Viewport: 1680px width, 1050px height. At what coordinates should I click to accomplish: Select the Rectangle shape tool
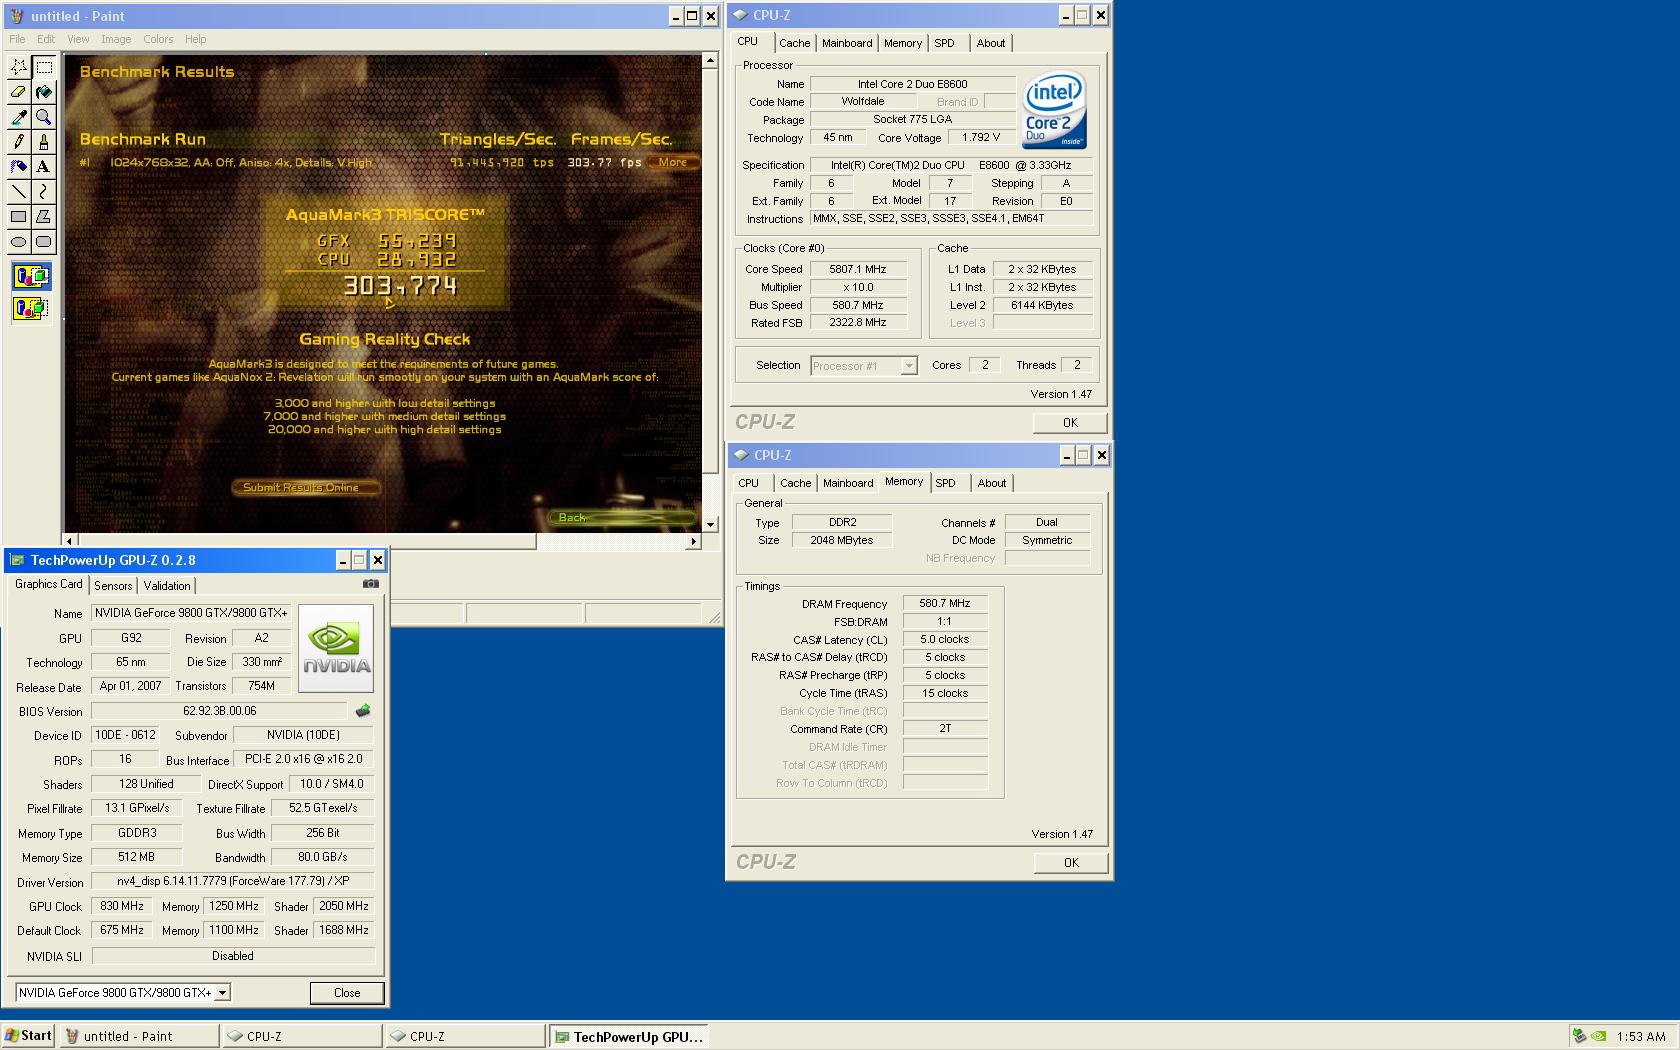pos(19,216)
